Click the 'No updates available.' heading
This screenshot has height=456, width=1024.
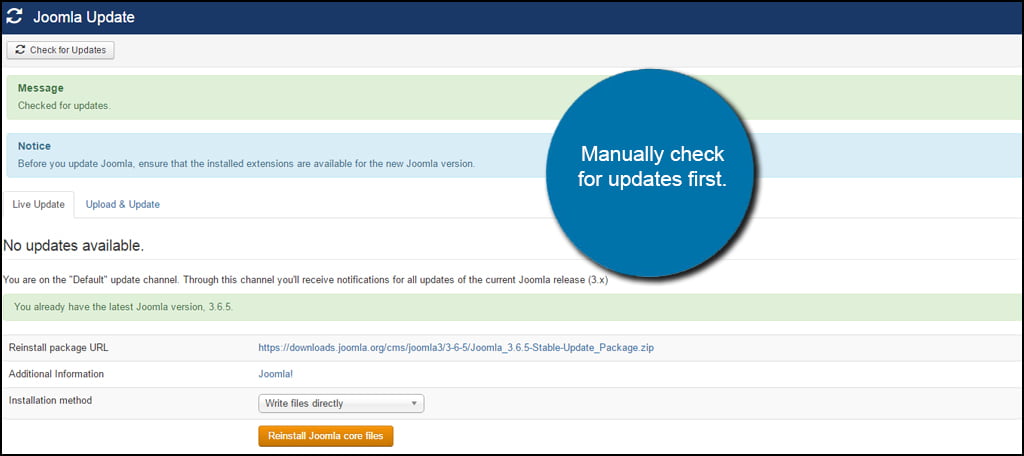pos(73,246)
